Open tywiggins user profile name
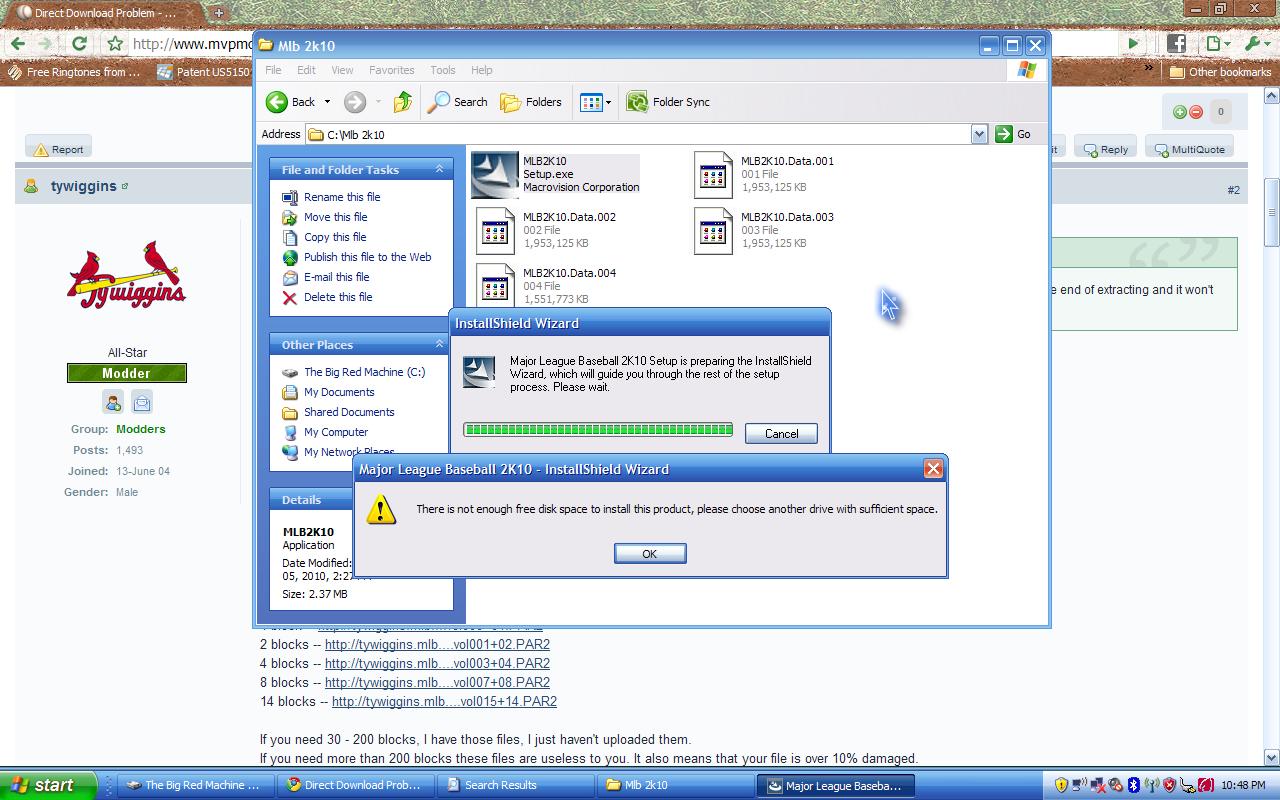1280x800 pixels. coord(83,186)
